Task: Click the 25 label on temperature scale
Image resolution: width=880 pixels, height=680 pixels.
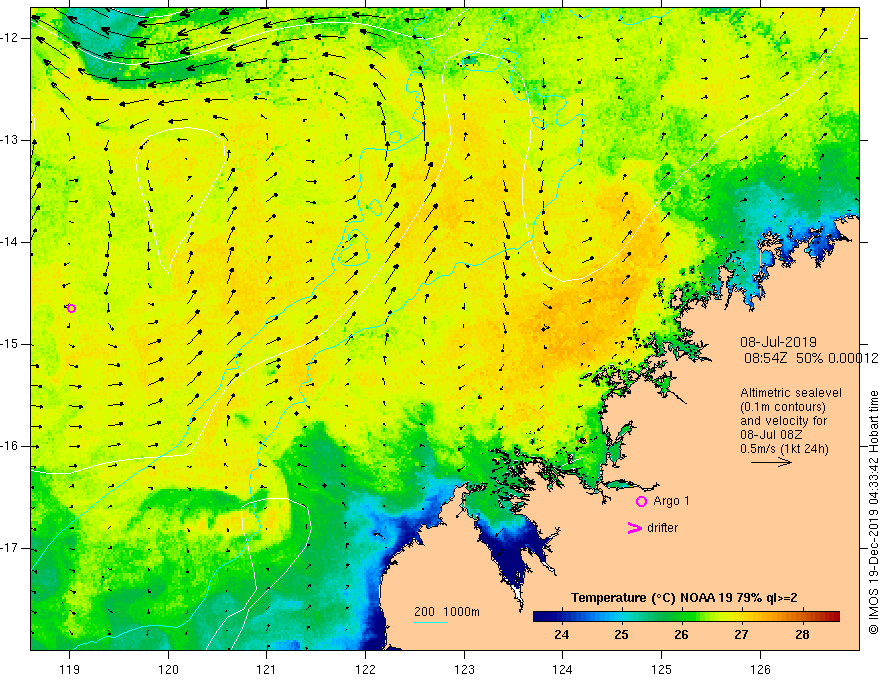Action: click(x=621, y=635)
